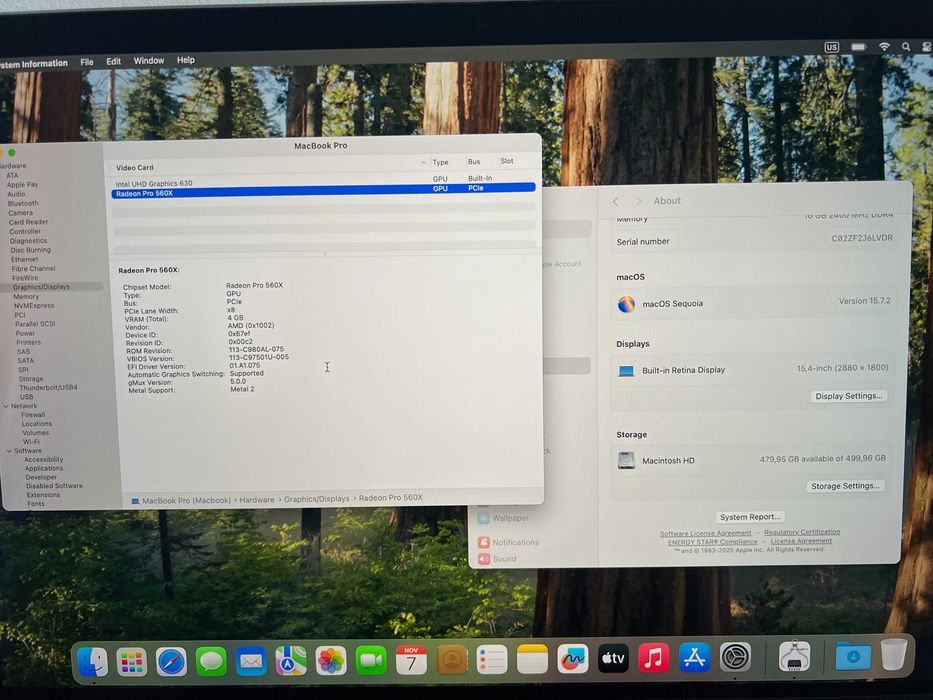
Task: Click Storage Settings button
Action: 845,486
